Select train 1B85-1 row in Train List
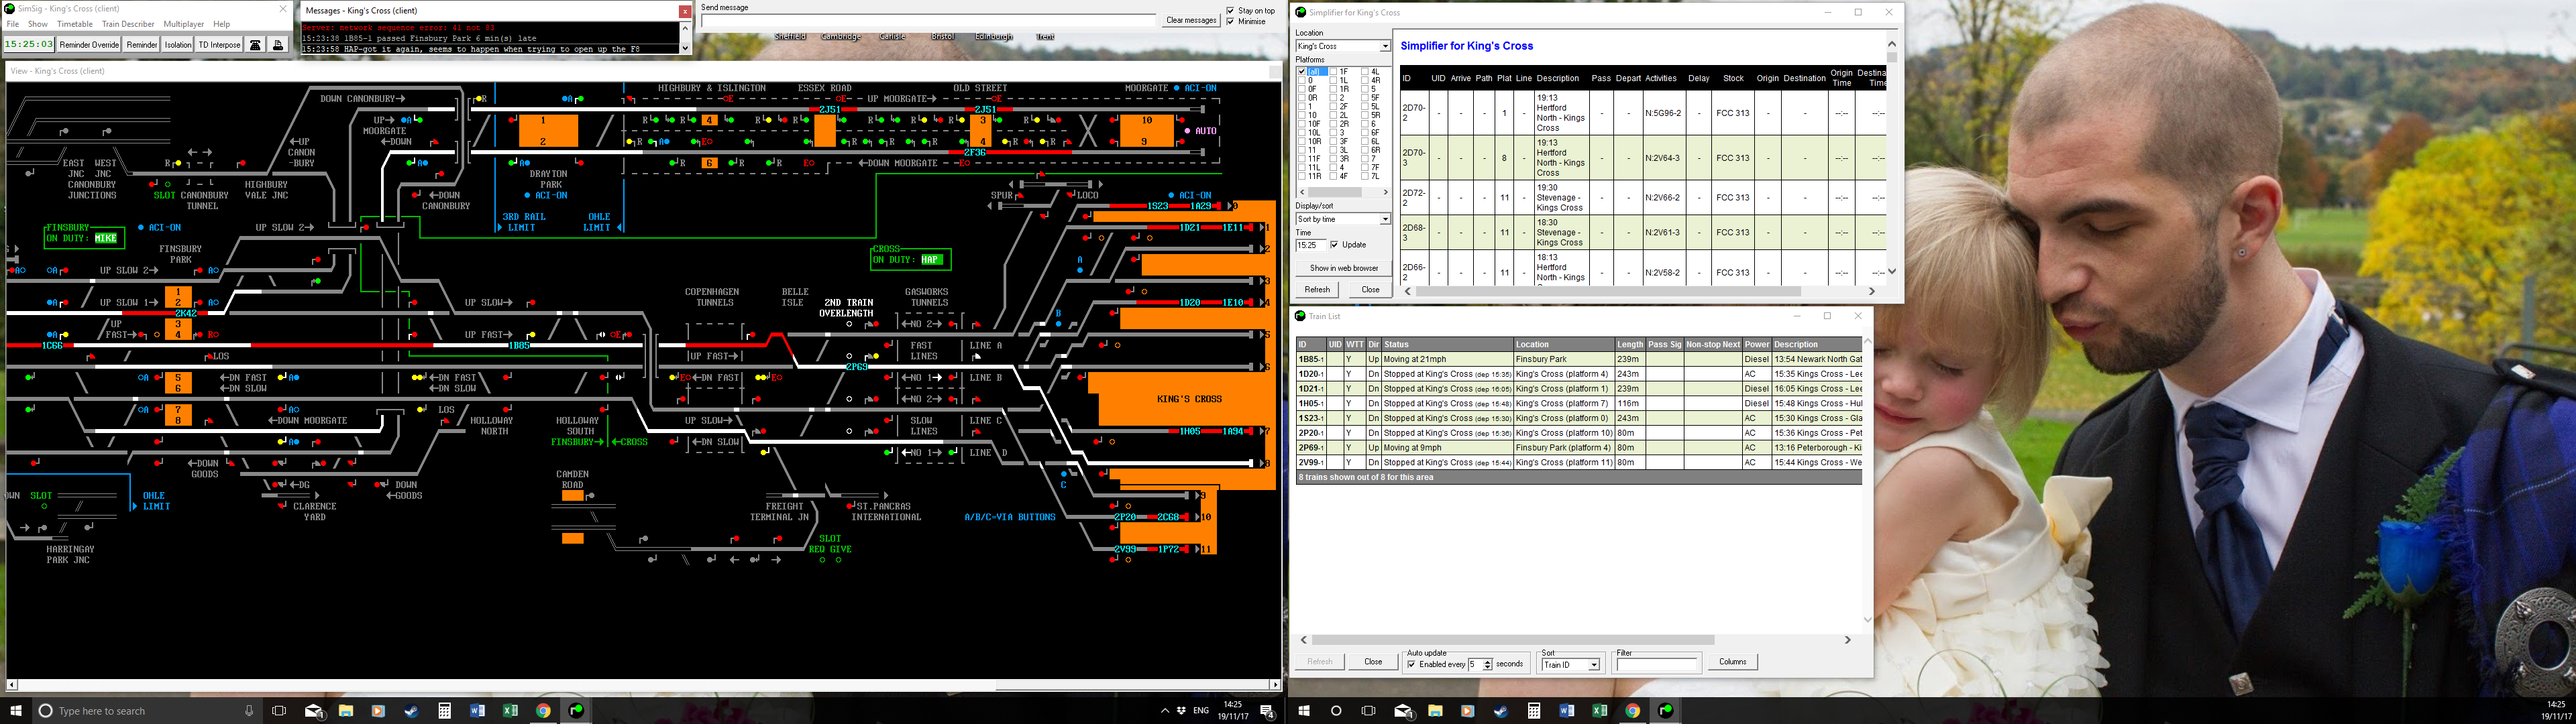This screenshot has width=2576, height=724. tap(1579, 359)
